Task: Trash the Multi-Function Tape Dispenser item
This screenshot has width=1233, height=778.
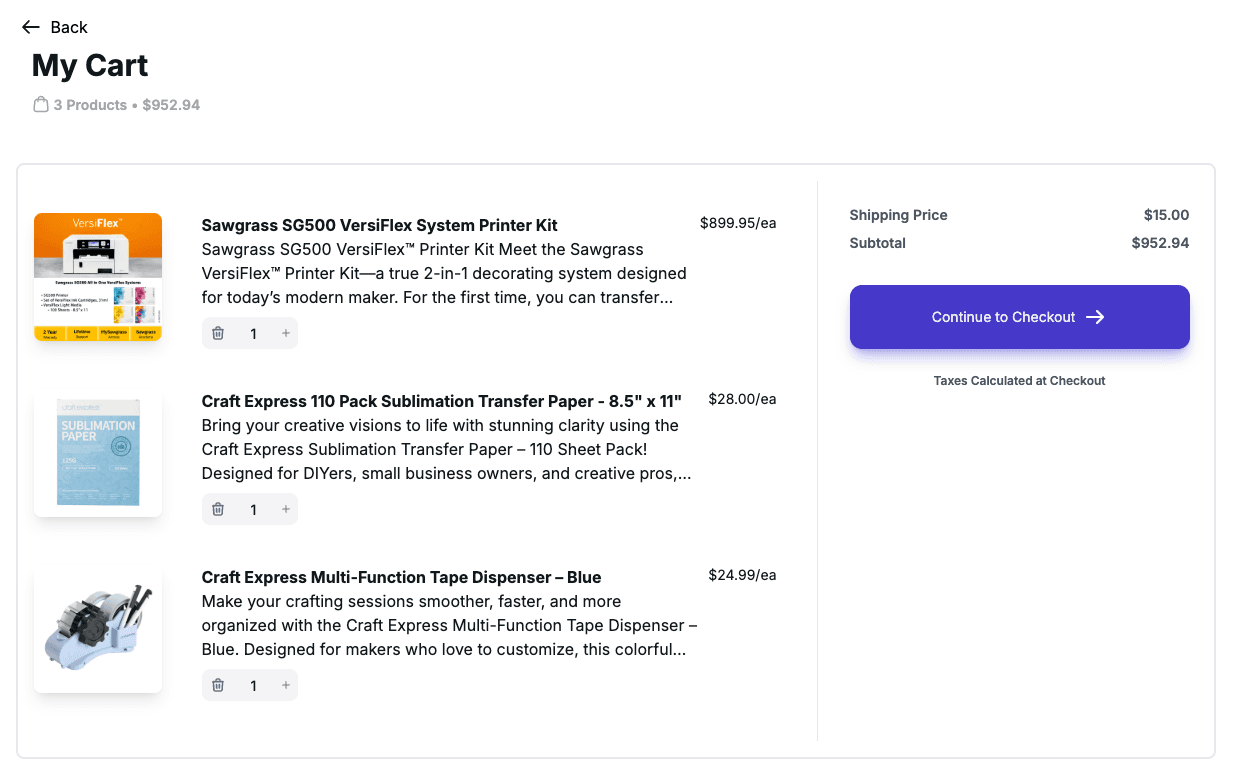Action: 218,685
